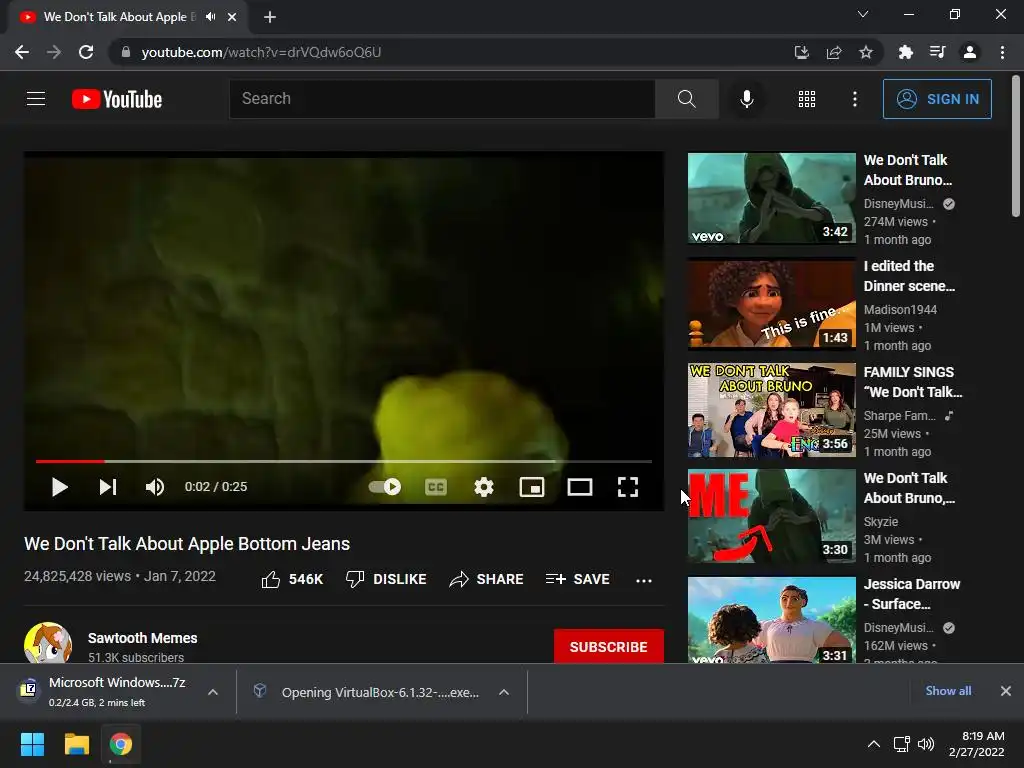This screenshot has width=1024, height=768.
Task: Open player settings gear
Action: [x=484, y=487]
